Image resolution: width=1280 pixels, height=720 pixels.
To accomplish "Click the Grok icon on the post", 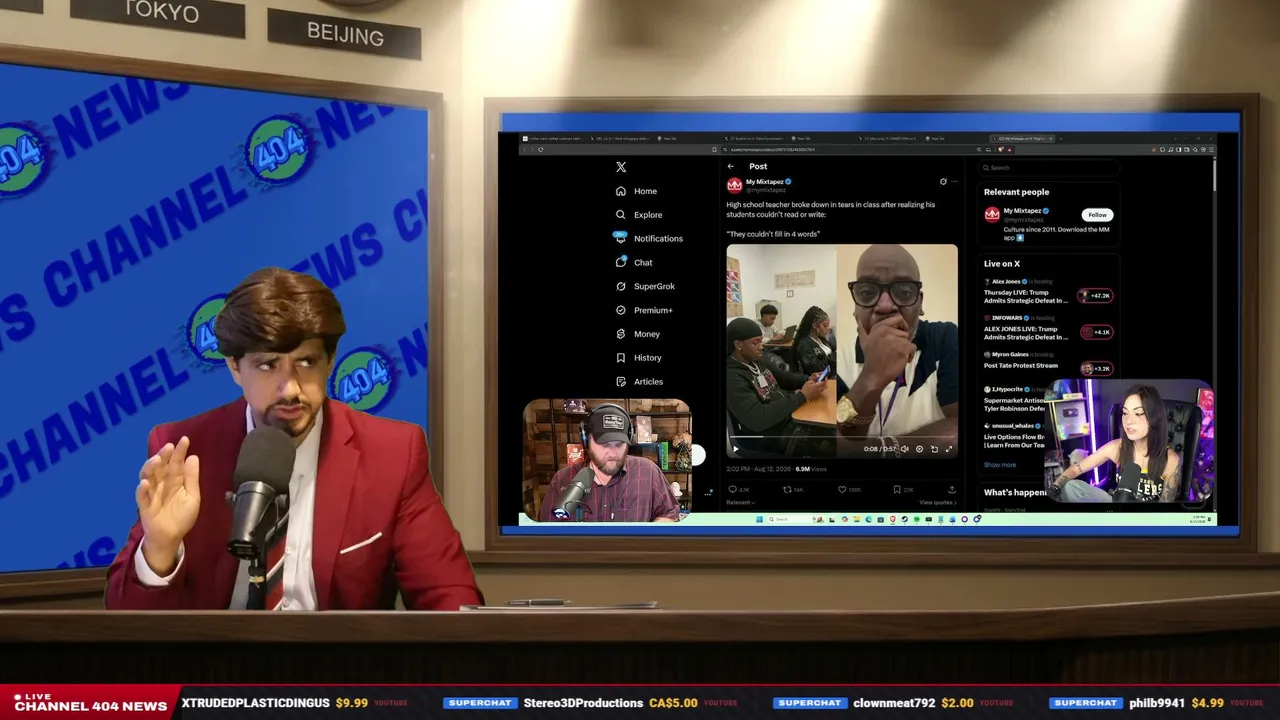I will tap(942, 182).
